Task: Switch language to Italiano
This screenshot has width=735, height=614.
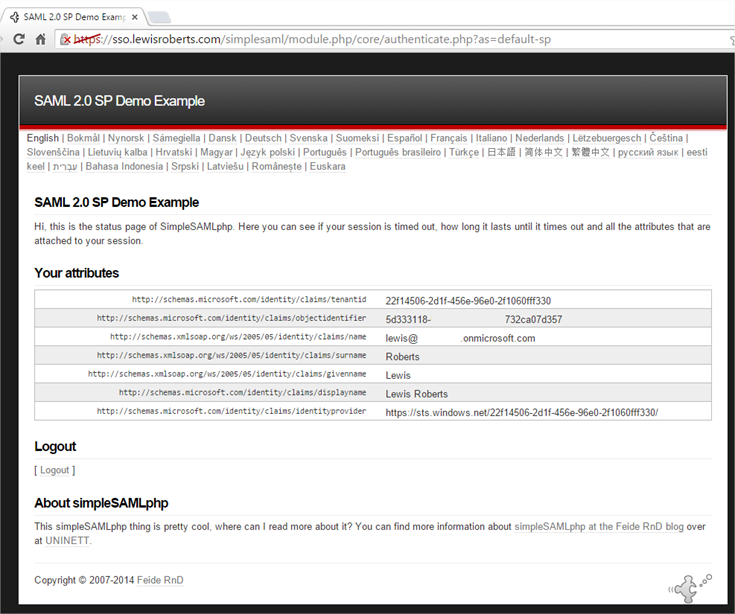Action: click(491, 138)
